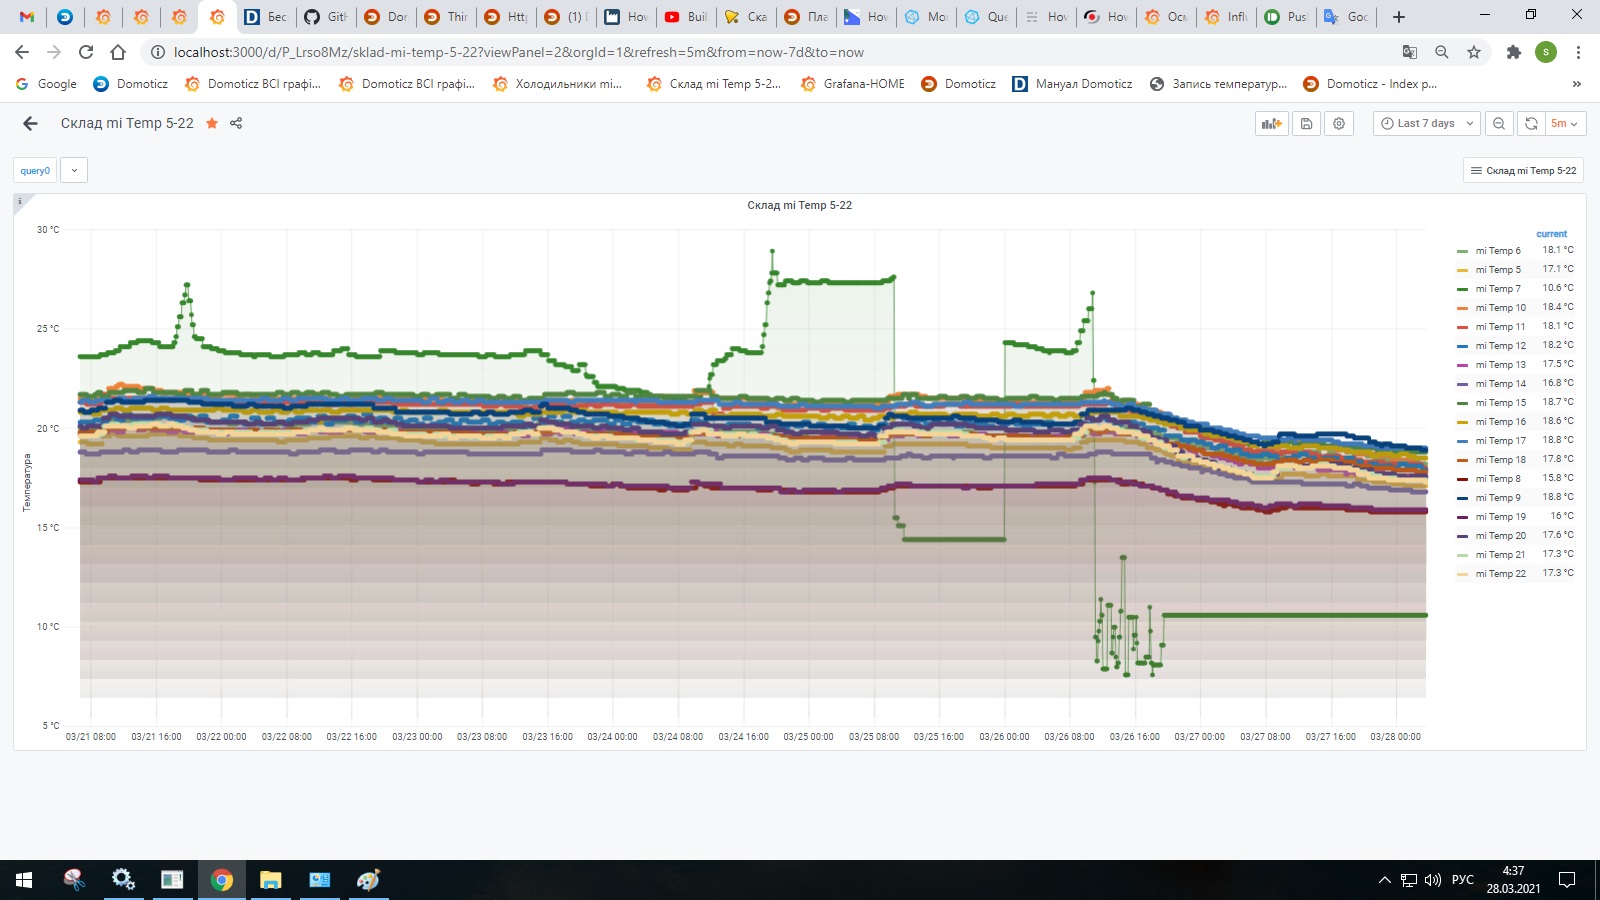The height and width of the screenshot is (900, 1600).
Task: Toggle visibility of the mi Temp 19 series
Action: click(1500, 516)
